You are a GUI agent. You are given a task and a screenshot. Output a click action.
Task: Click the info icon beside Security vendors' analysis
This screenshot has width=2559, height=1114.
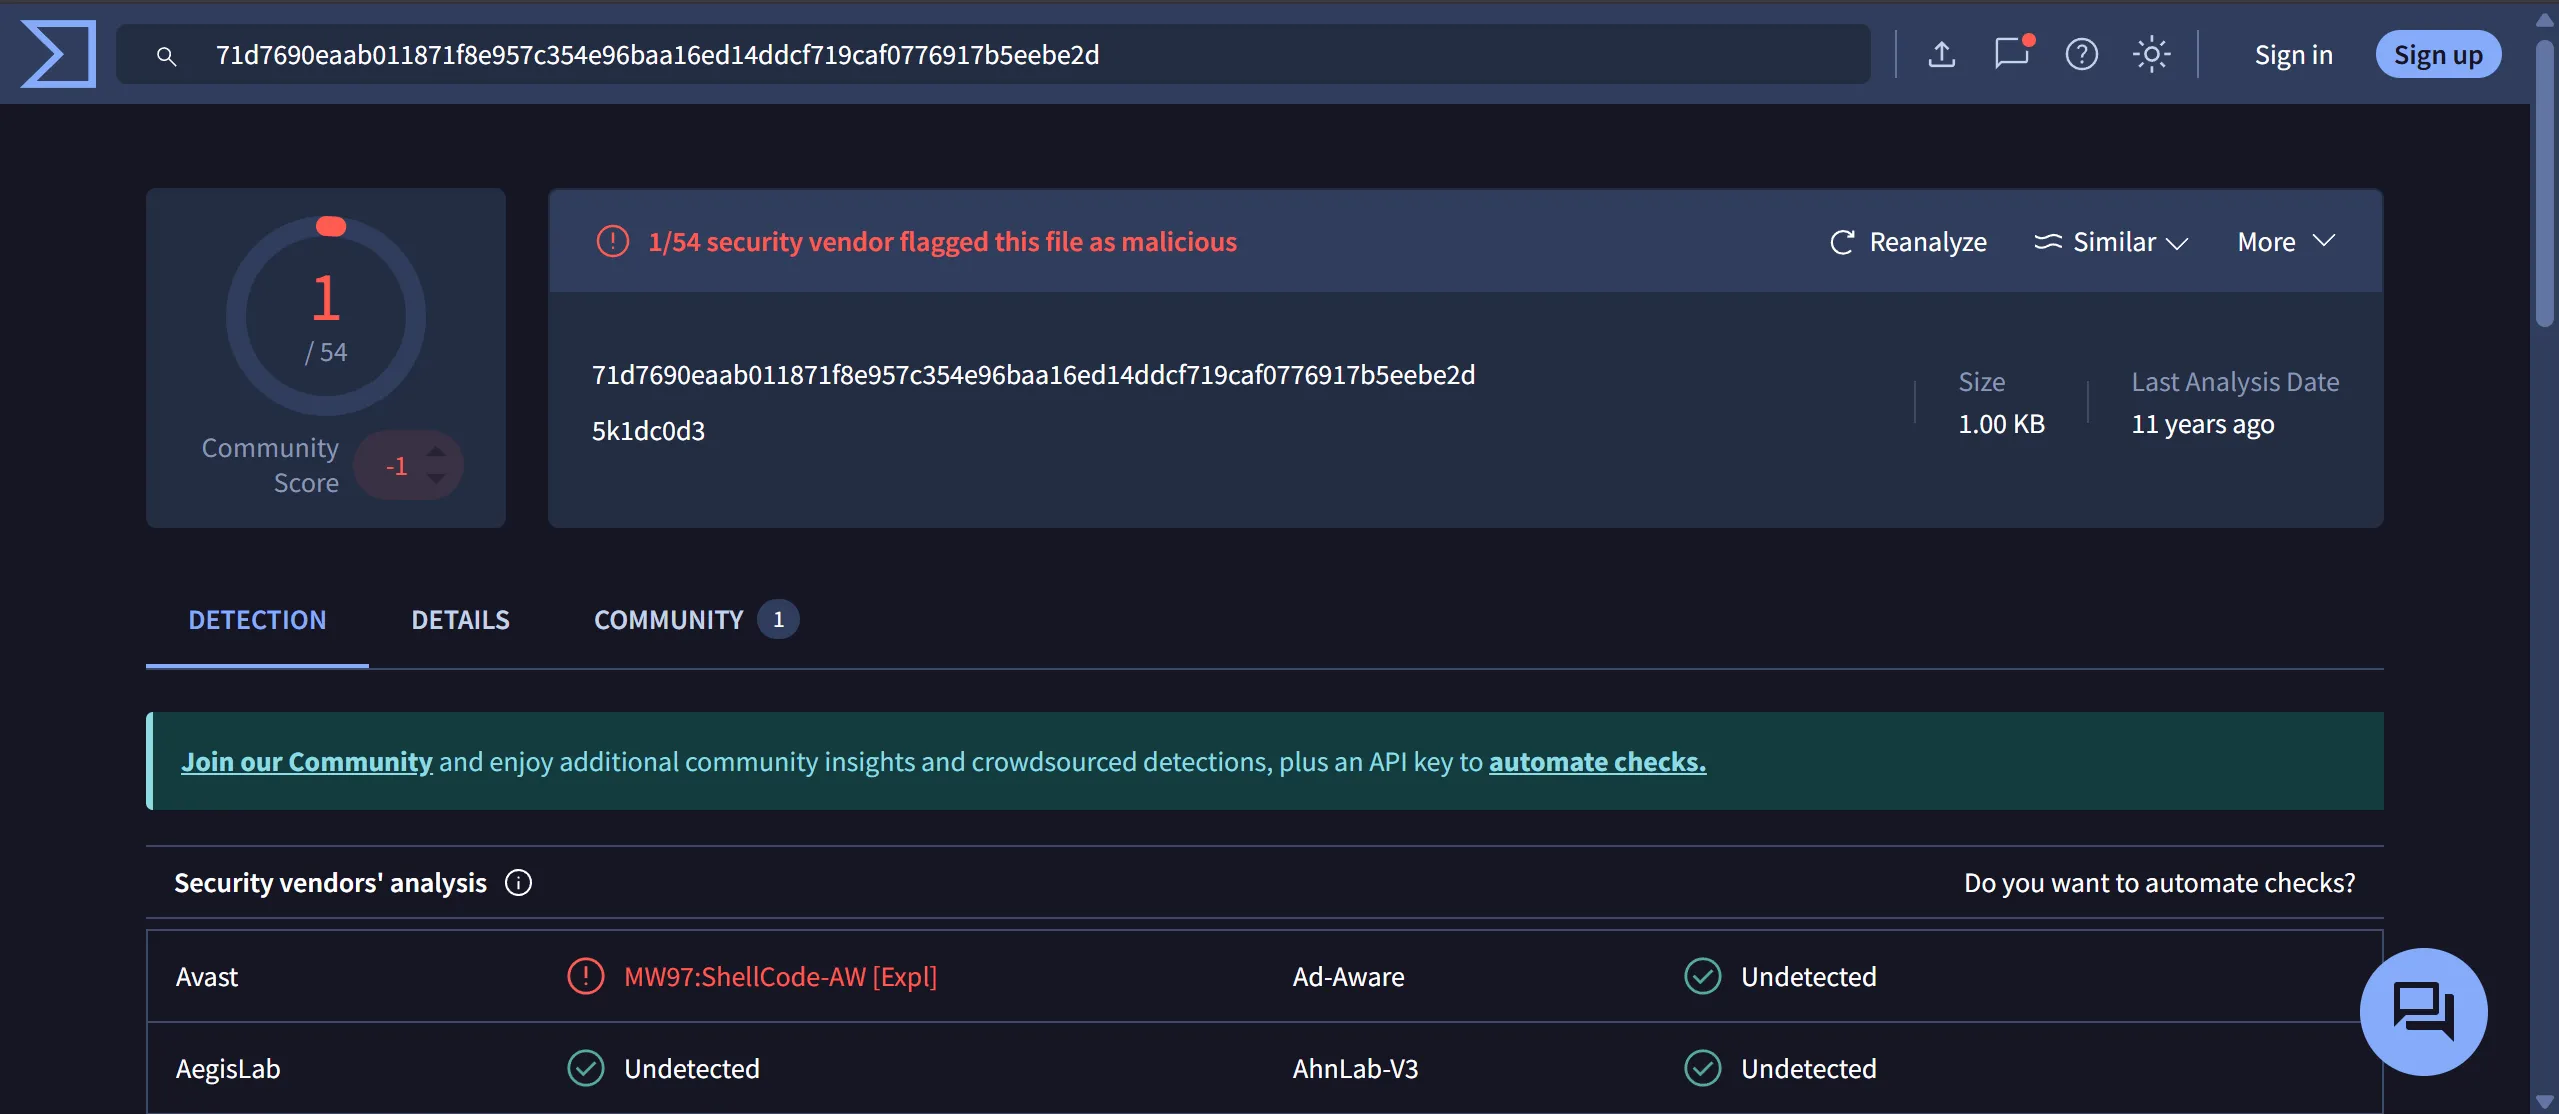coord(518,883)
